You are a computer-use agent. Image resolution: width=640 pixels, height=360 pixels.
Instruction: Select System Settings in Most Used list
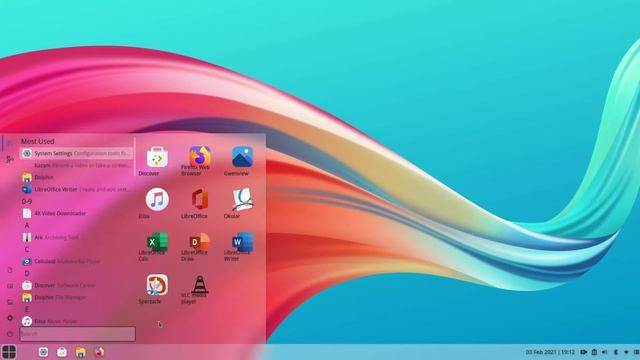point(77,153)
